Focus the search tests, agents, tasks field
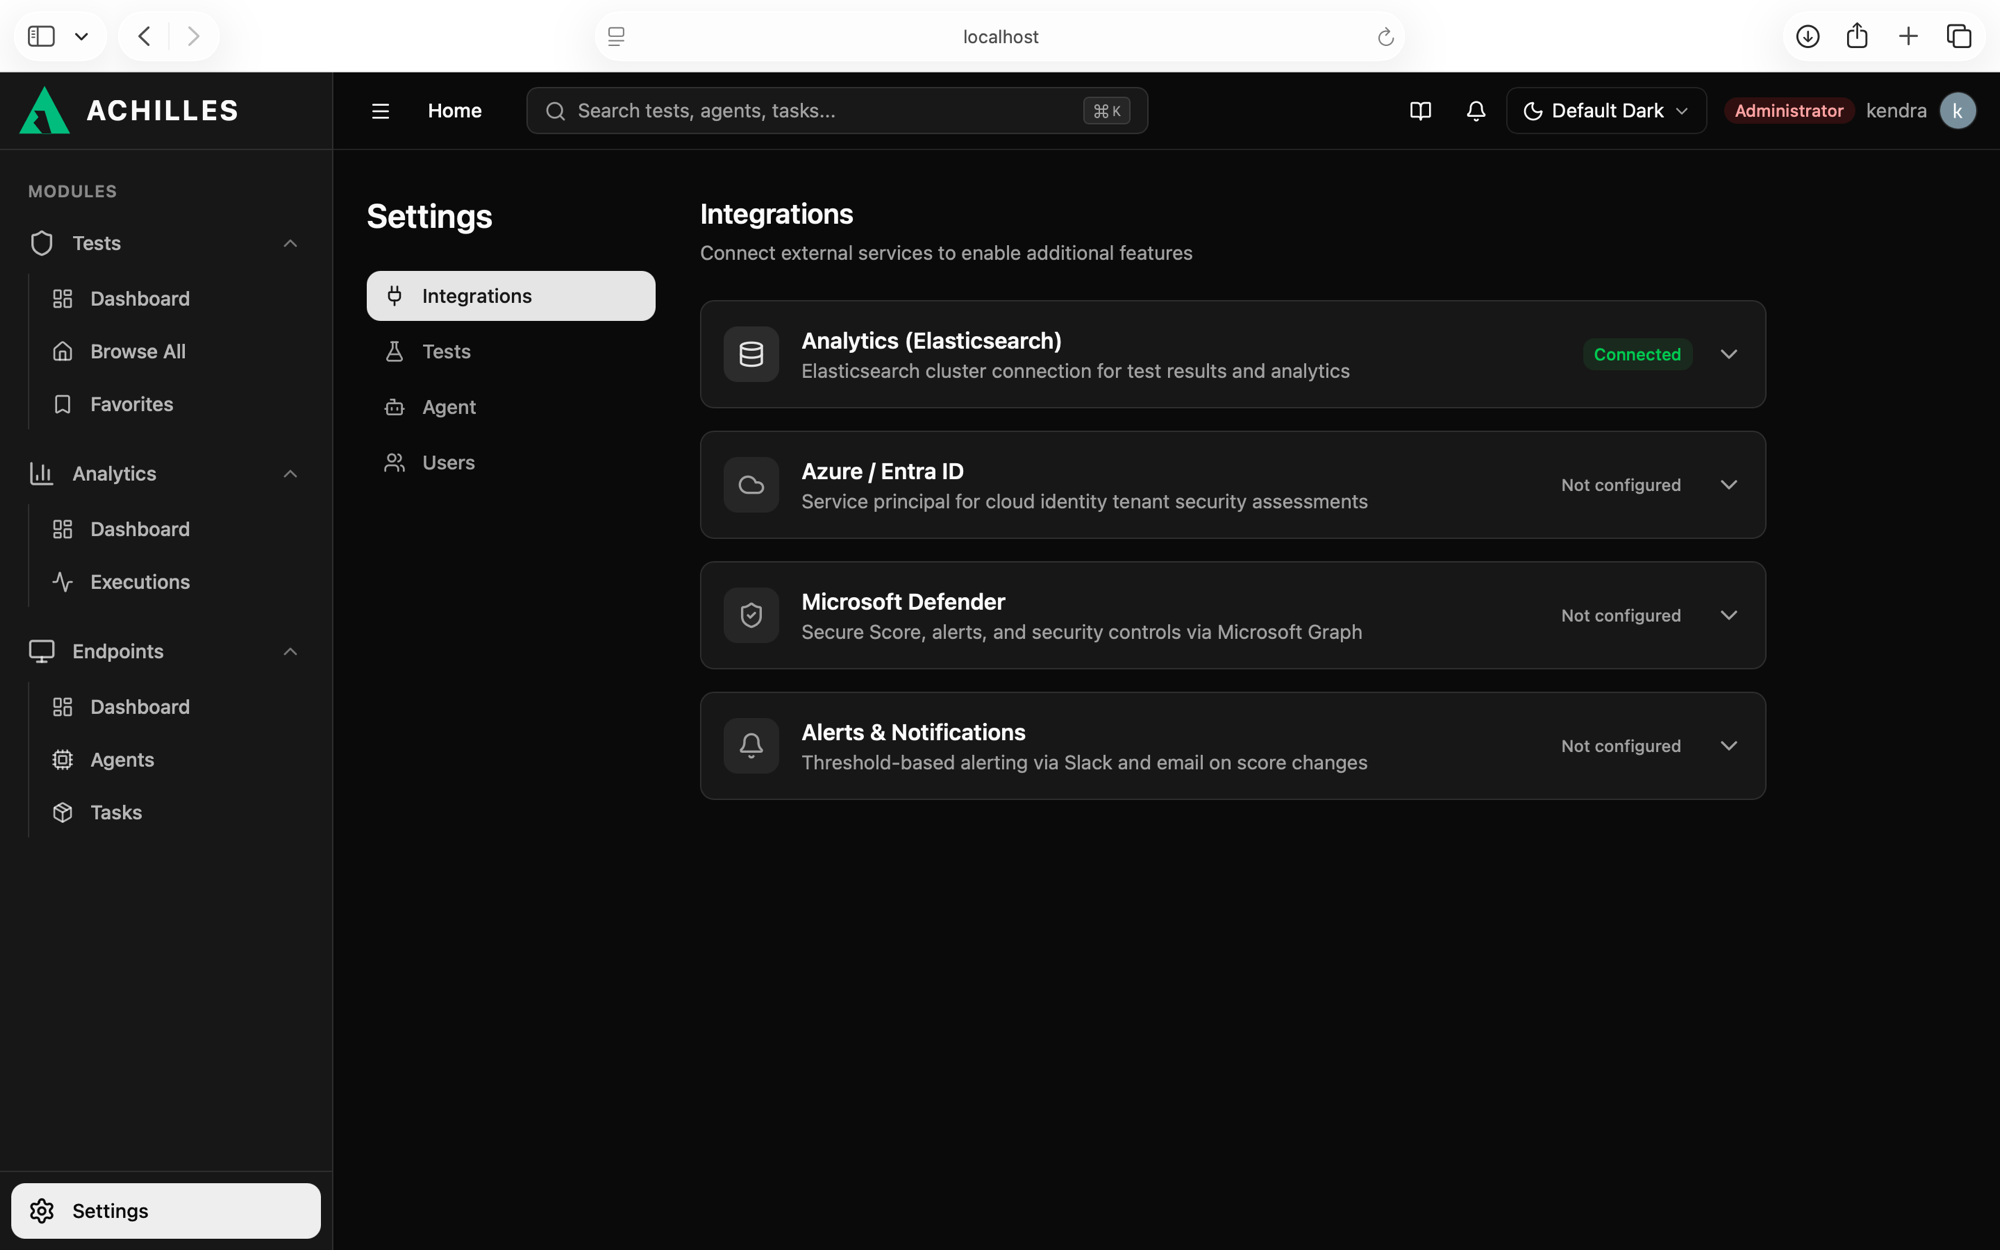This screenshot has width=2000, height=1250. 837,111
